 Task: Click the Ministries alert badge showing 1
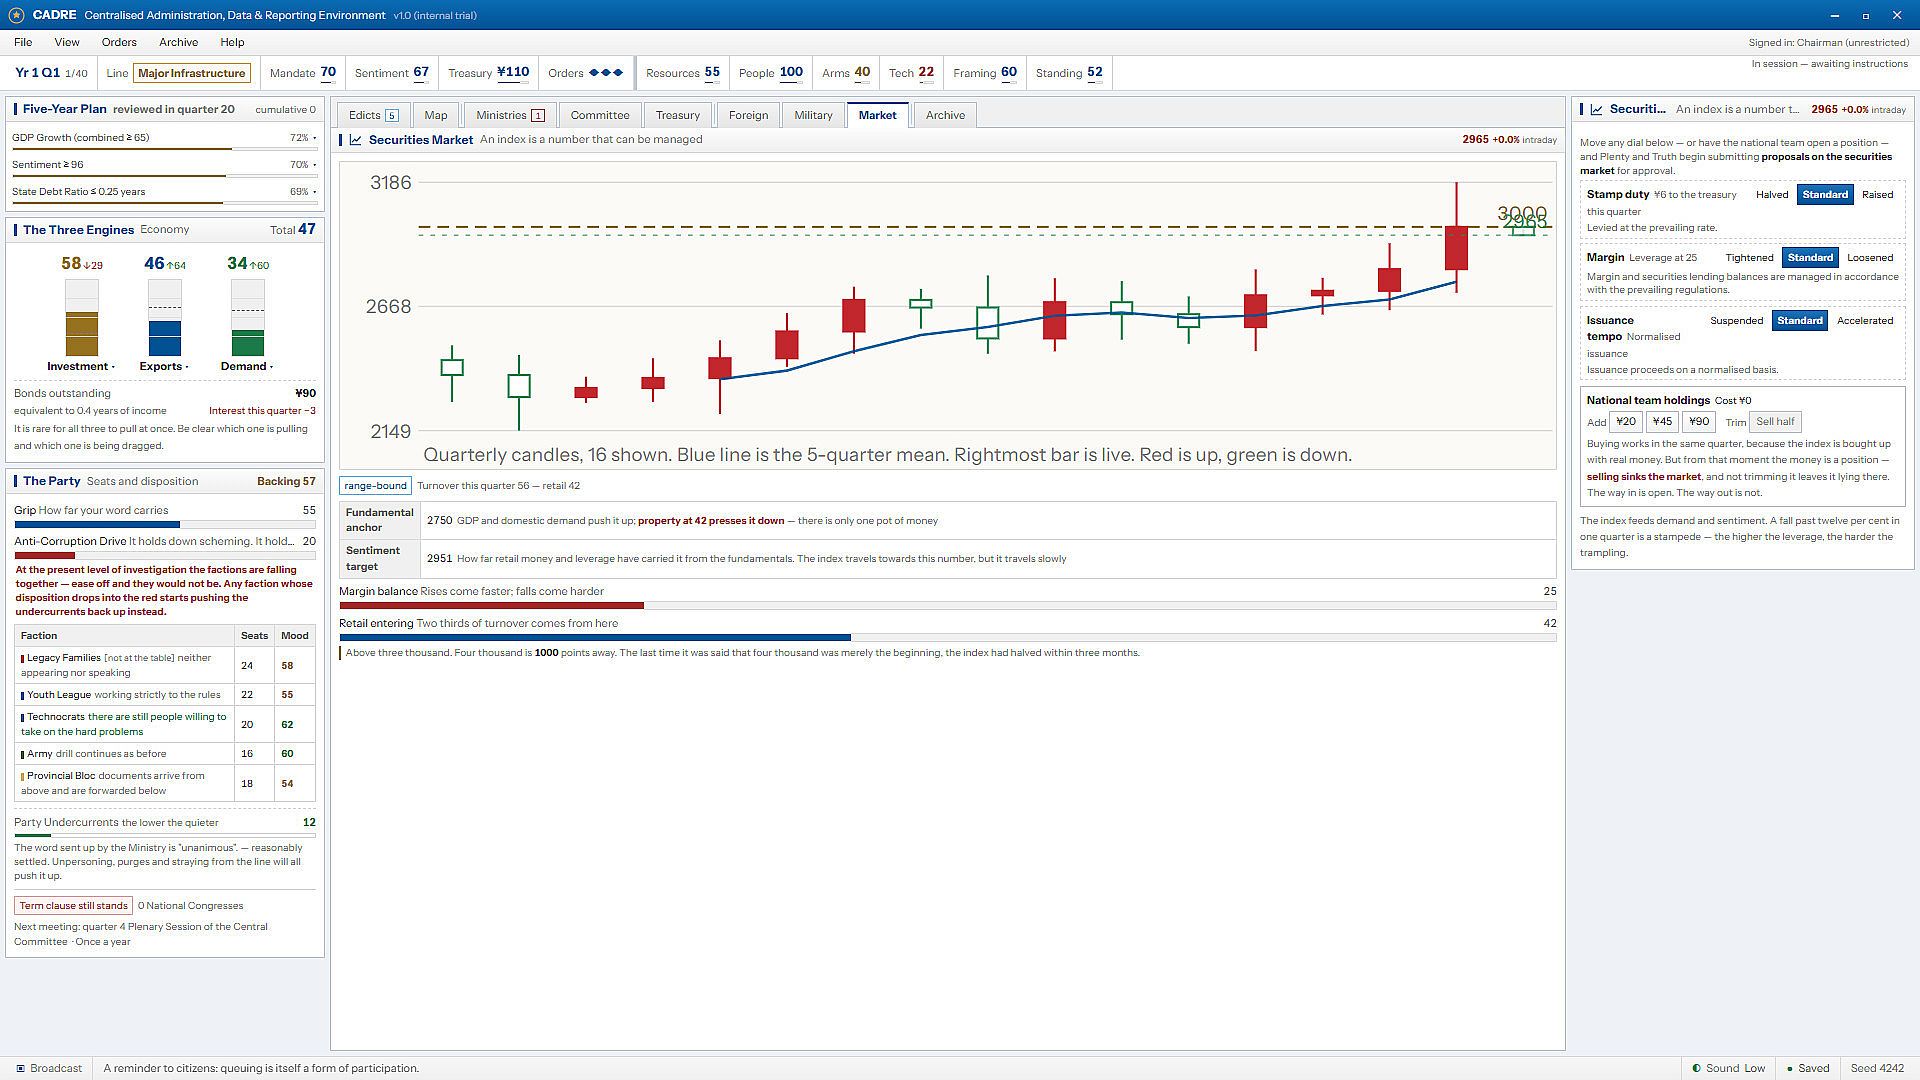pos(537,116)
